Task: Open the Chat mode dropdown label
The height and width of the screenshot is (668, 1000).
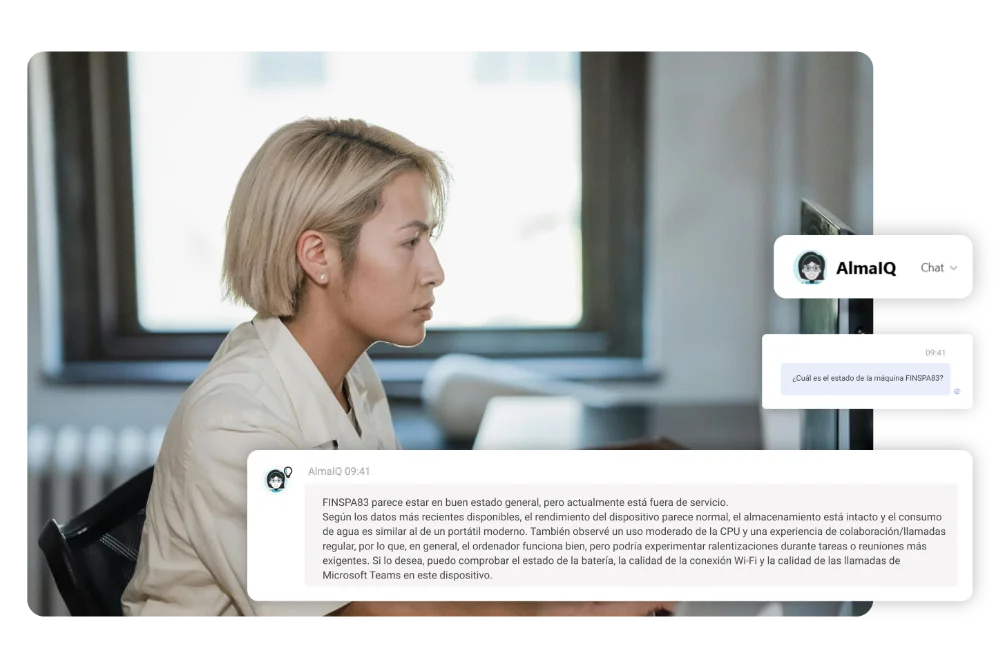Action: click(932, 267)
